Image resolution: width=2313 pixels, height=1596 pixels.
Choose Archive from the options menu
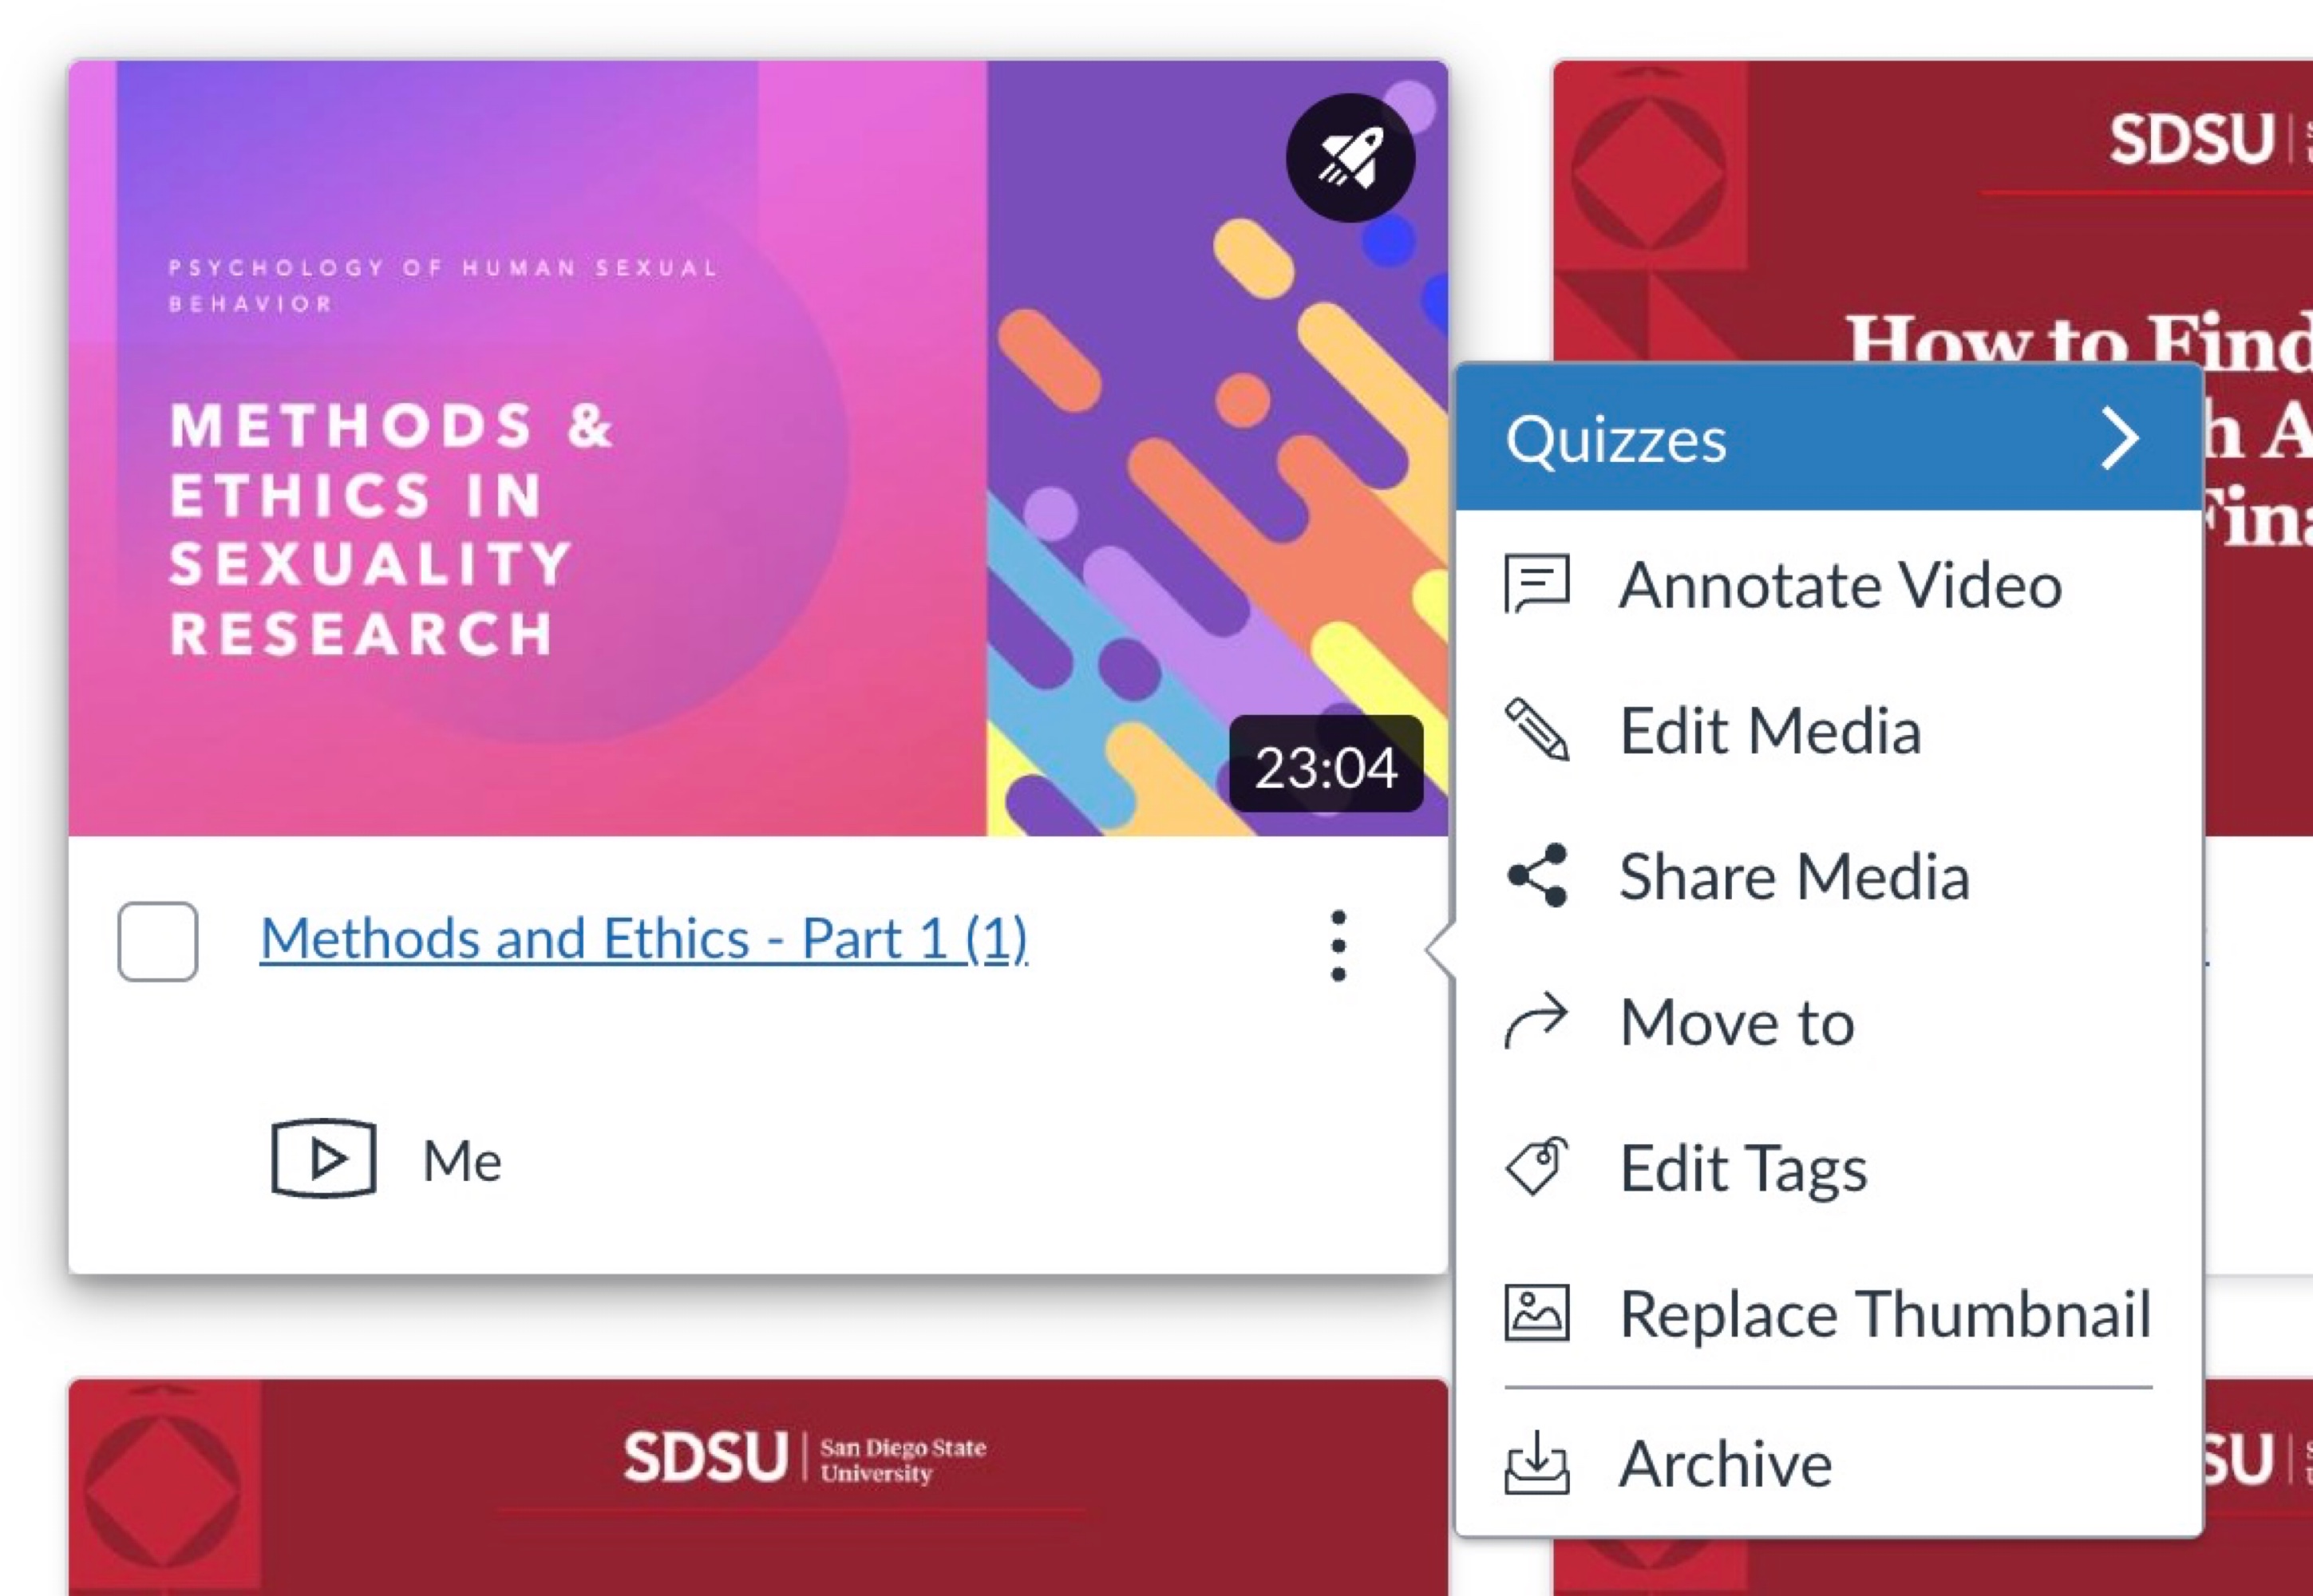[1725, 1464]
